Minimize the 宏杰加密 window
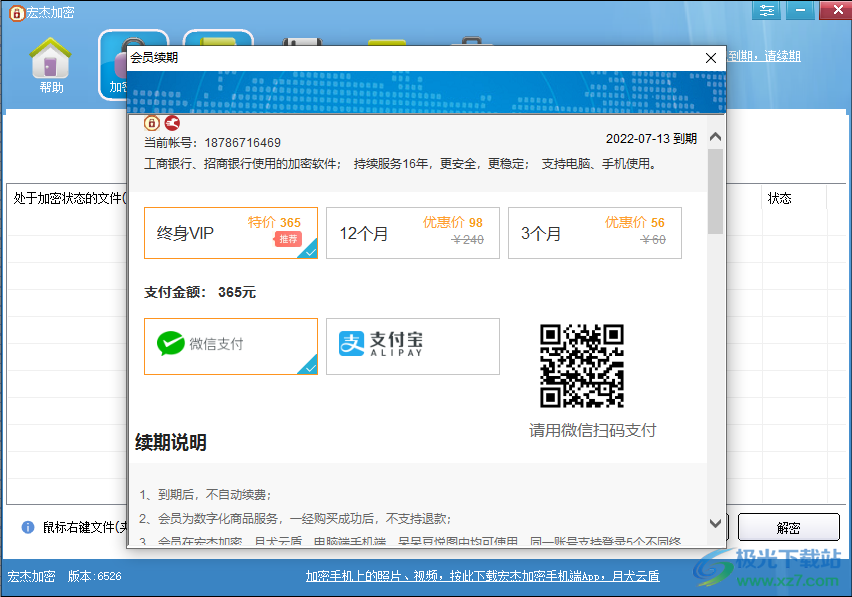Image resolution: width=852 pixels, height=597 pixels. tap(800, 10)
